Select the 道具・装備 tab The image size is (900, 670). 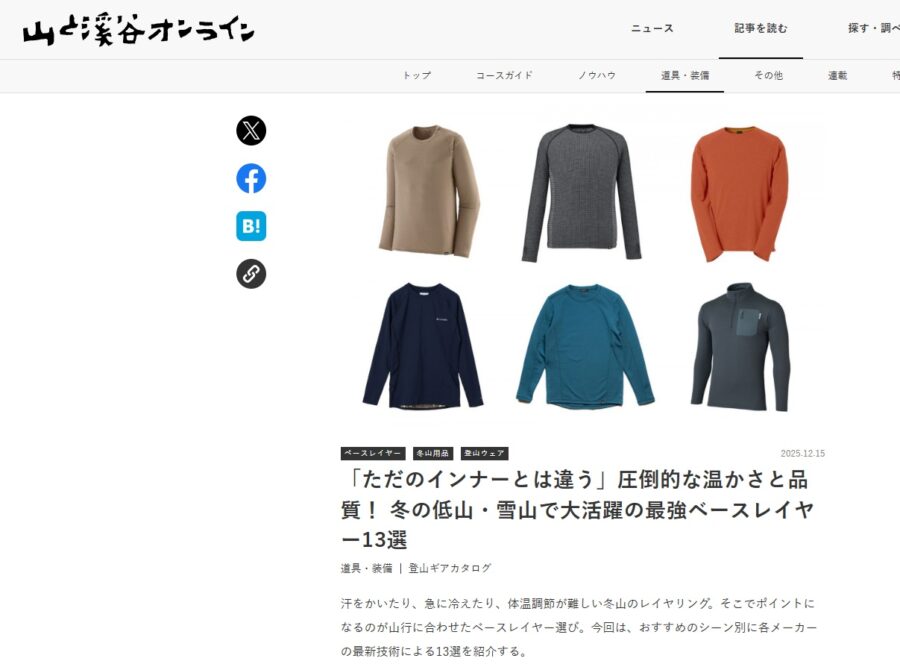point(685,75)
